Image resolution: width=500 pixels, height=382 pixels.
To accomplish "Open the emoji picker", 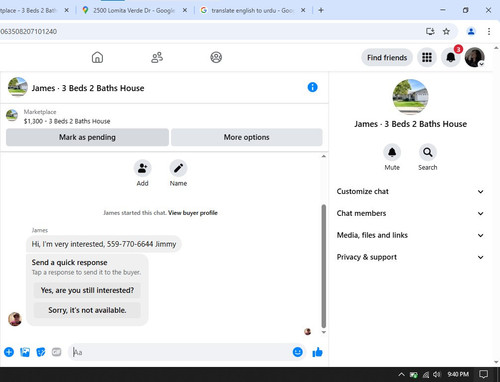I will (298, 352).
